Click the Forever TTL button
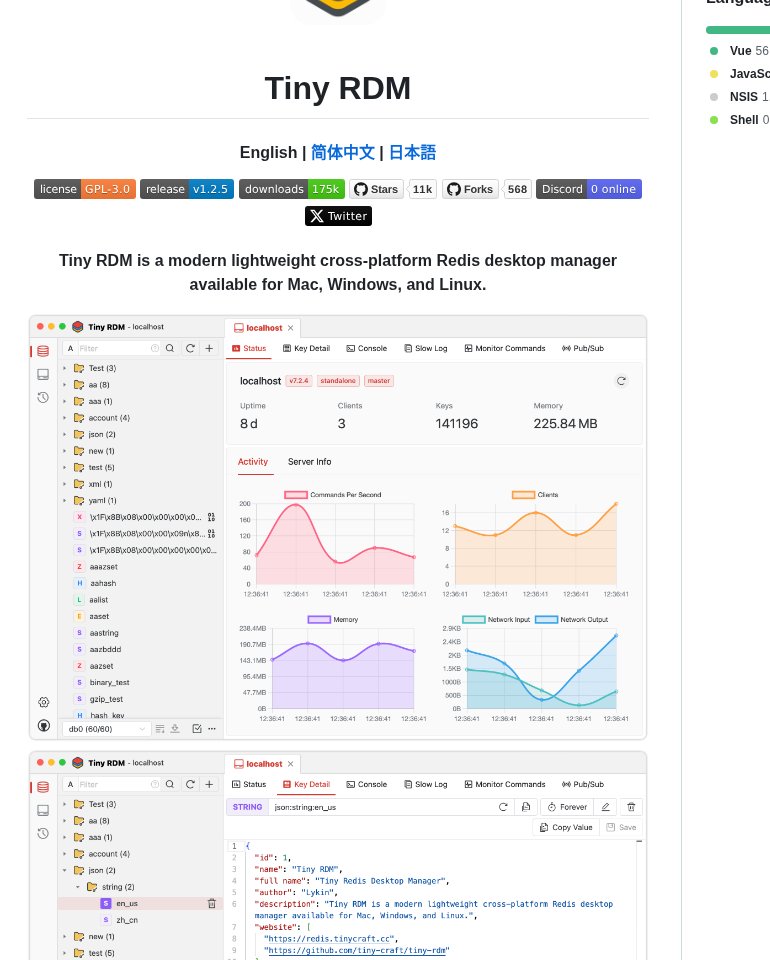770x960 pixels. (x=567, y=807)
